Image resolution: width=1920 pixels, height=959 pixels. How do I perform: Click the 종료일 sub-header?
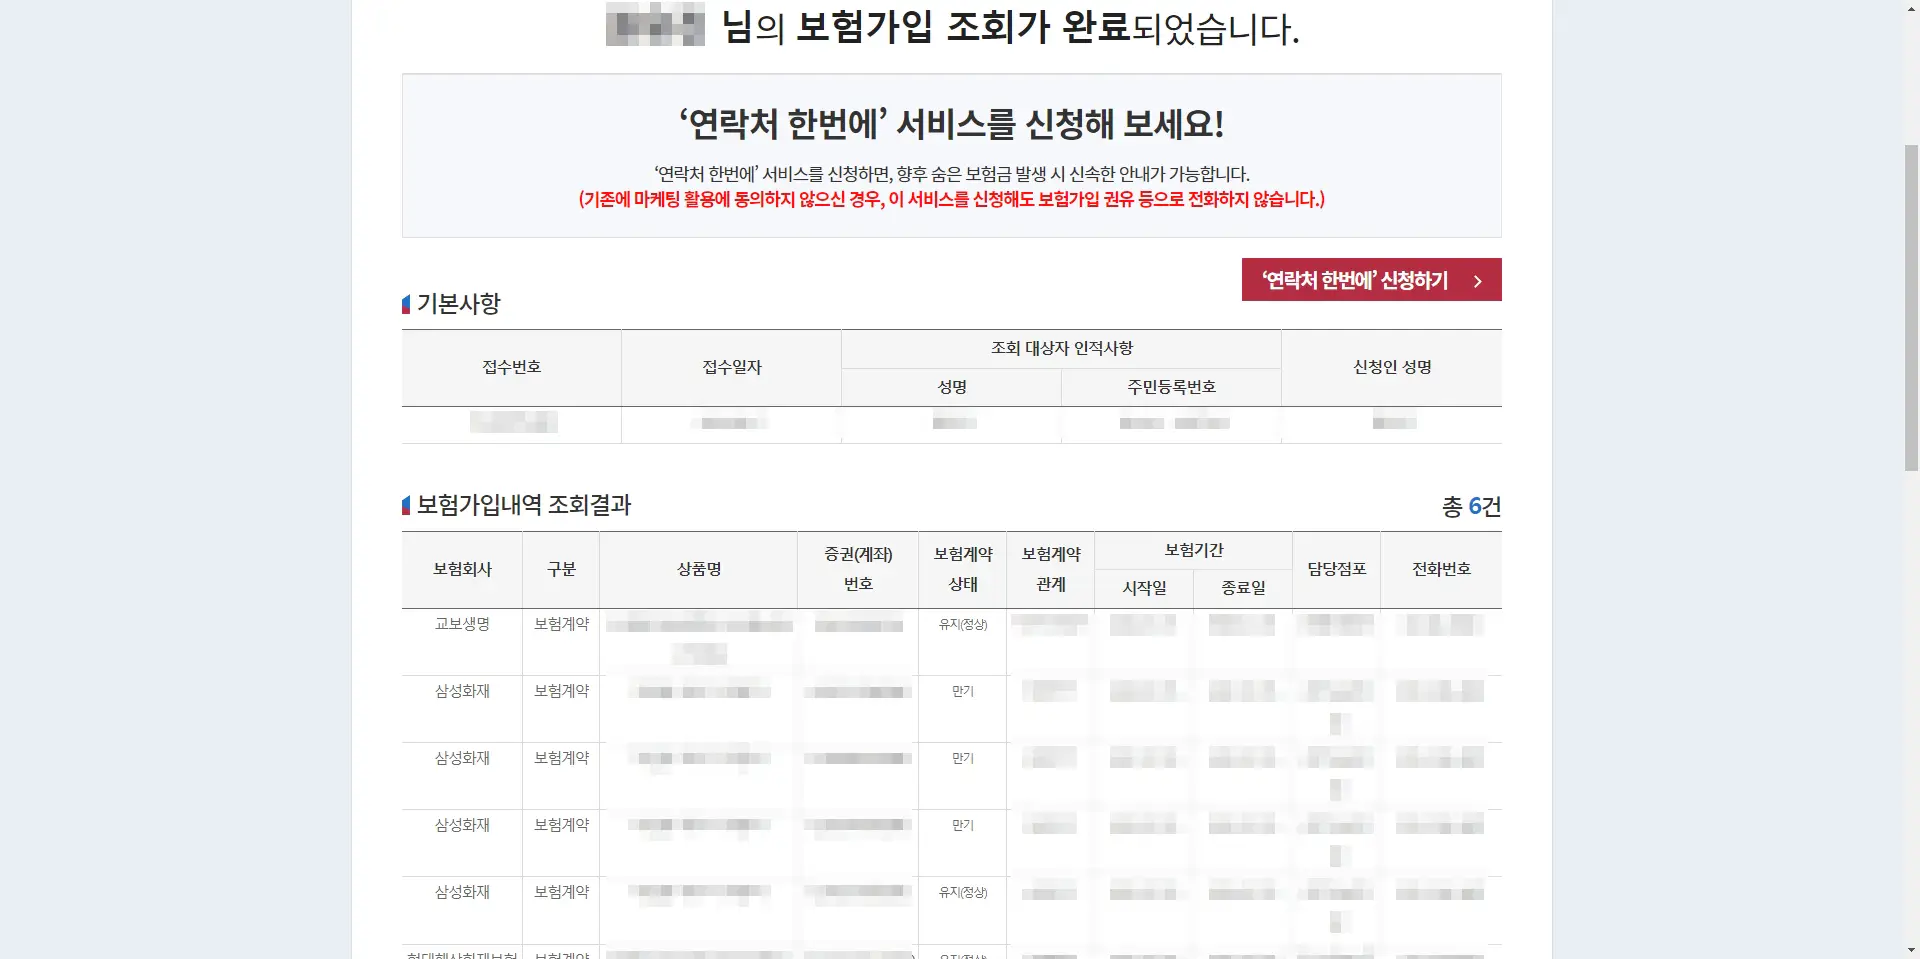(x=1243, y=588)
